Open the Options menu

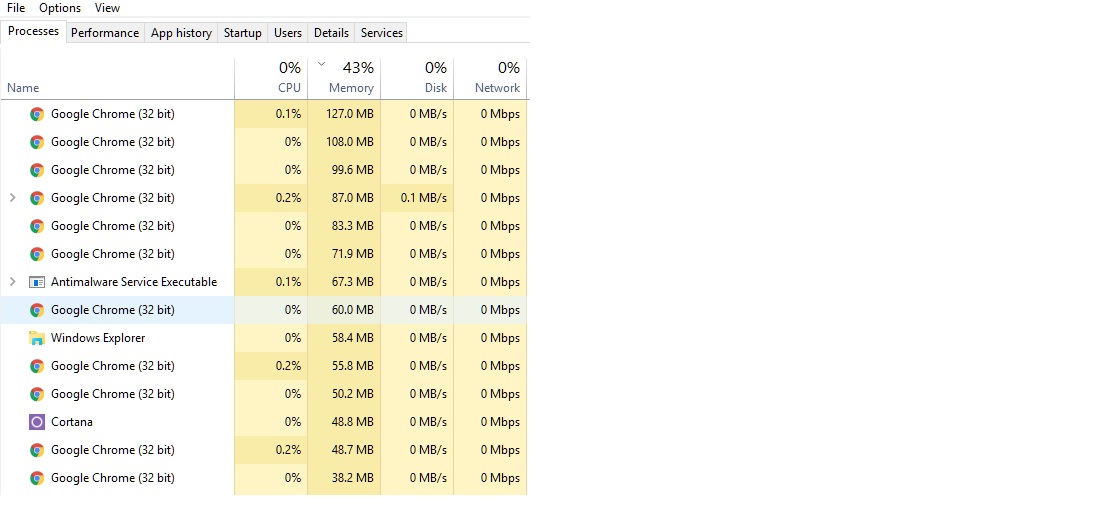tap(60, 8)
